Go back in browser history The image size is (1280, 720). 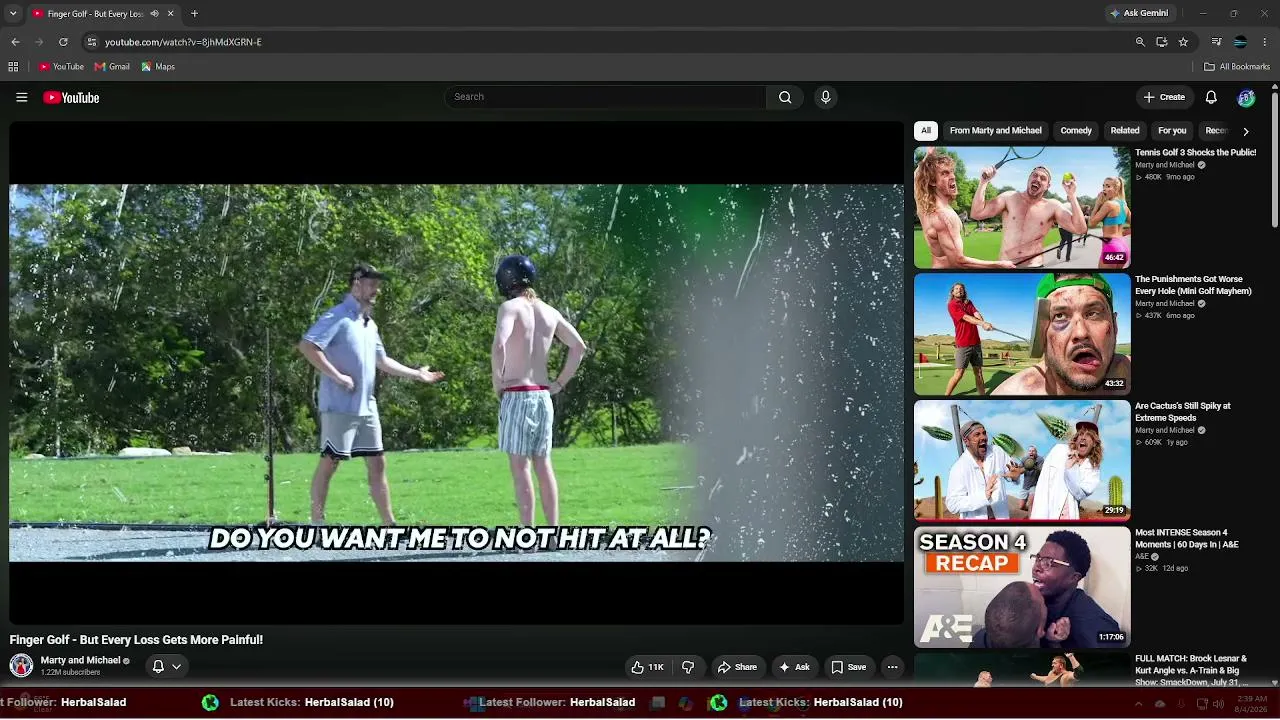[x=15, y=42]
